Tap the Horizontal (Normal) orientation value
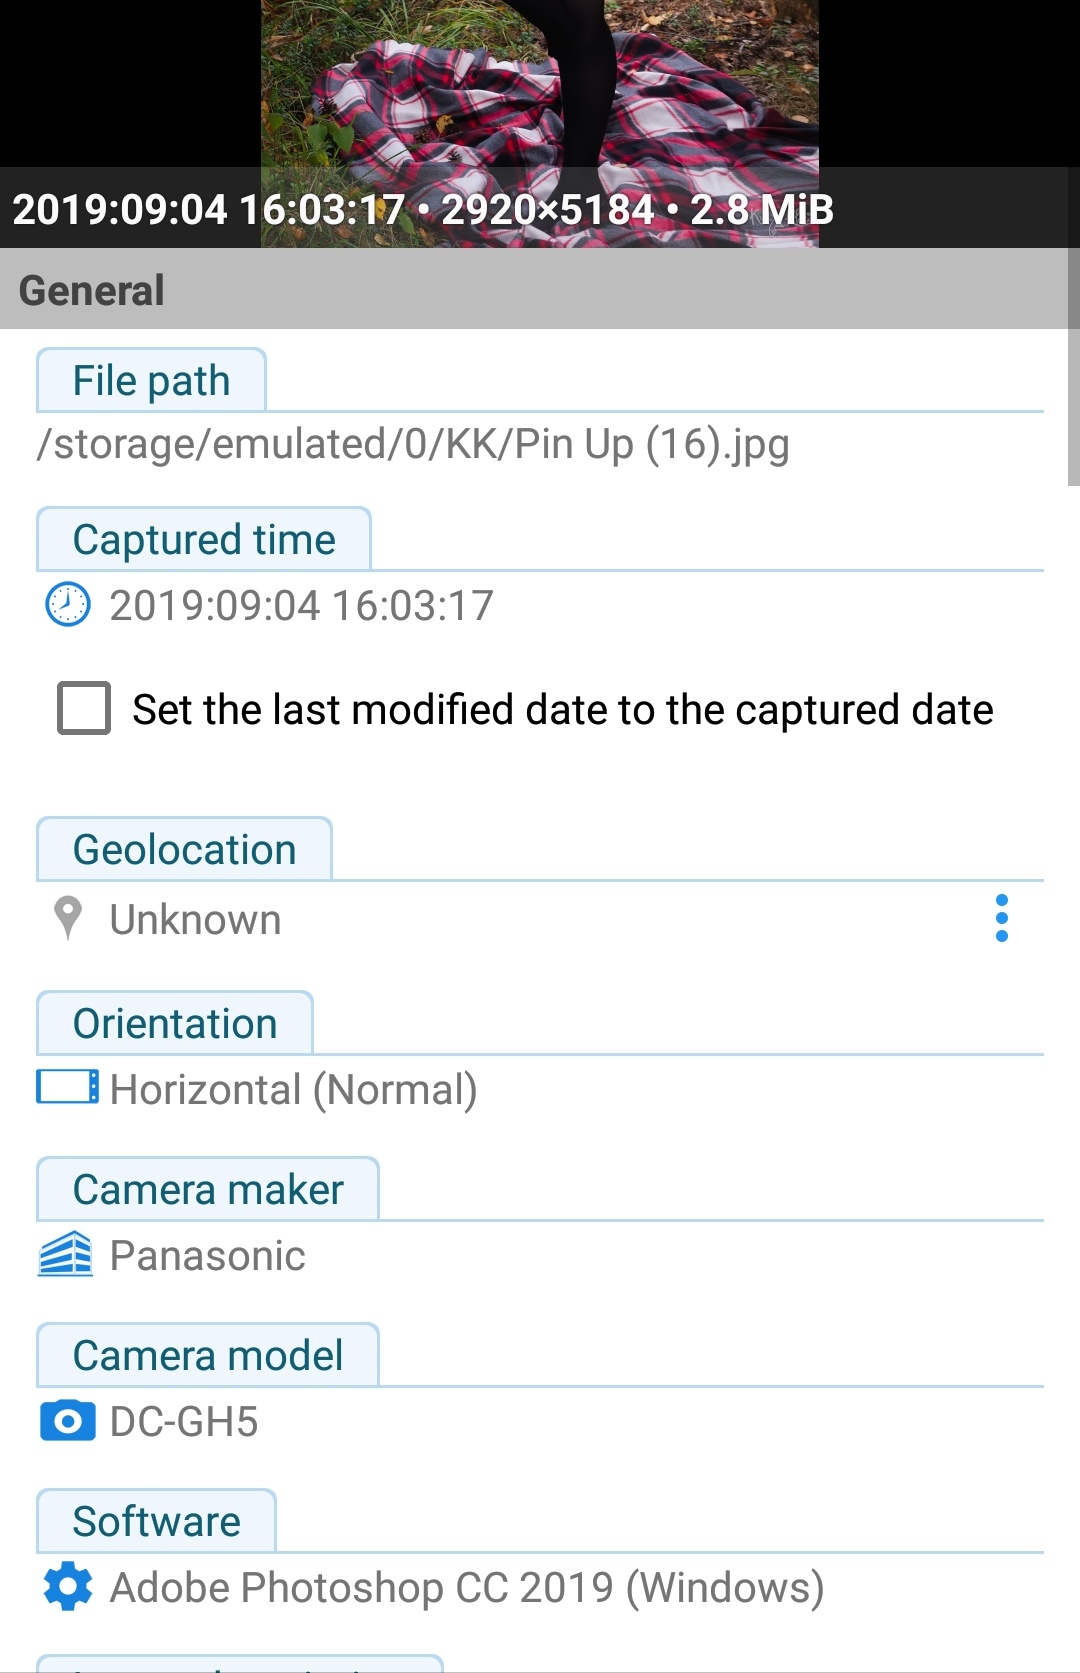The image size is (1080, 1673). tap(293, 1089)
